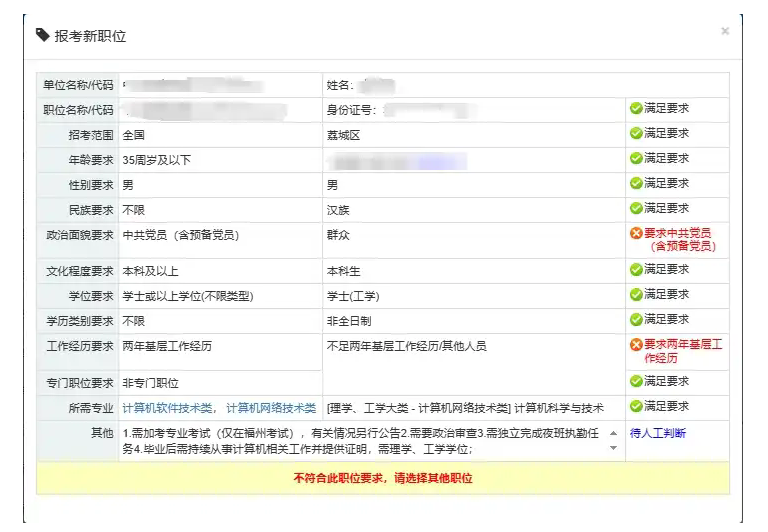
Task: Click red X icon in 政治面貌要求 row
Action: pos(636,233)
